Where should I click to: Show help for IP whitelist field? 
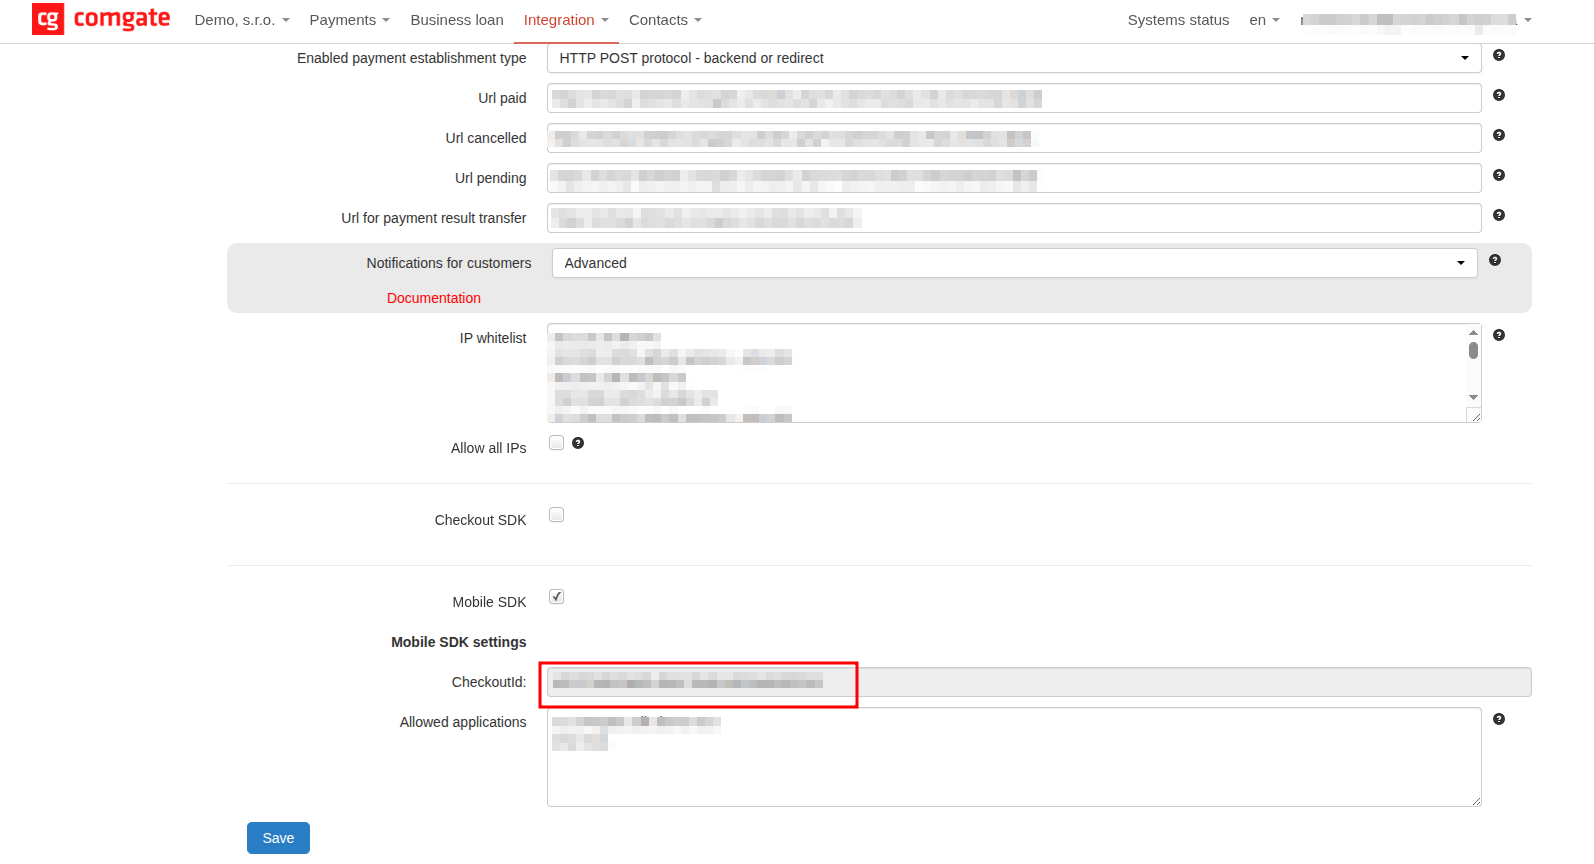1498,335
